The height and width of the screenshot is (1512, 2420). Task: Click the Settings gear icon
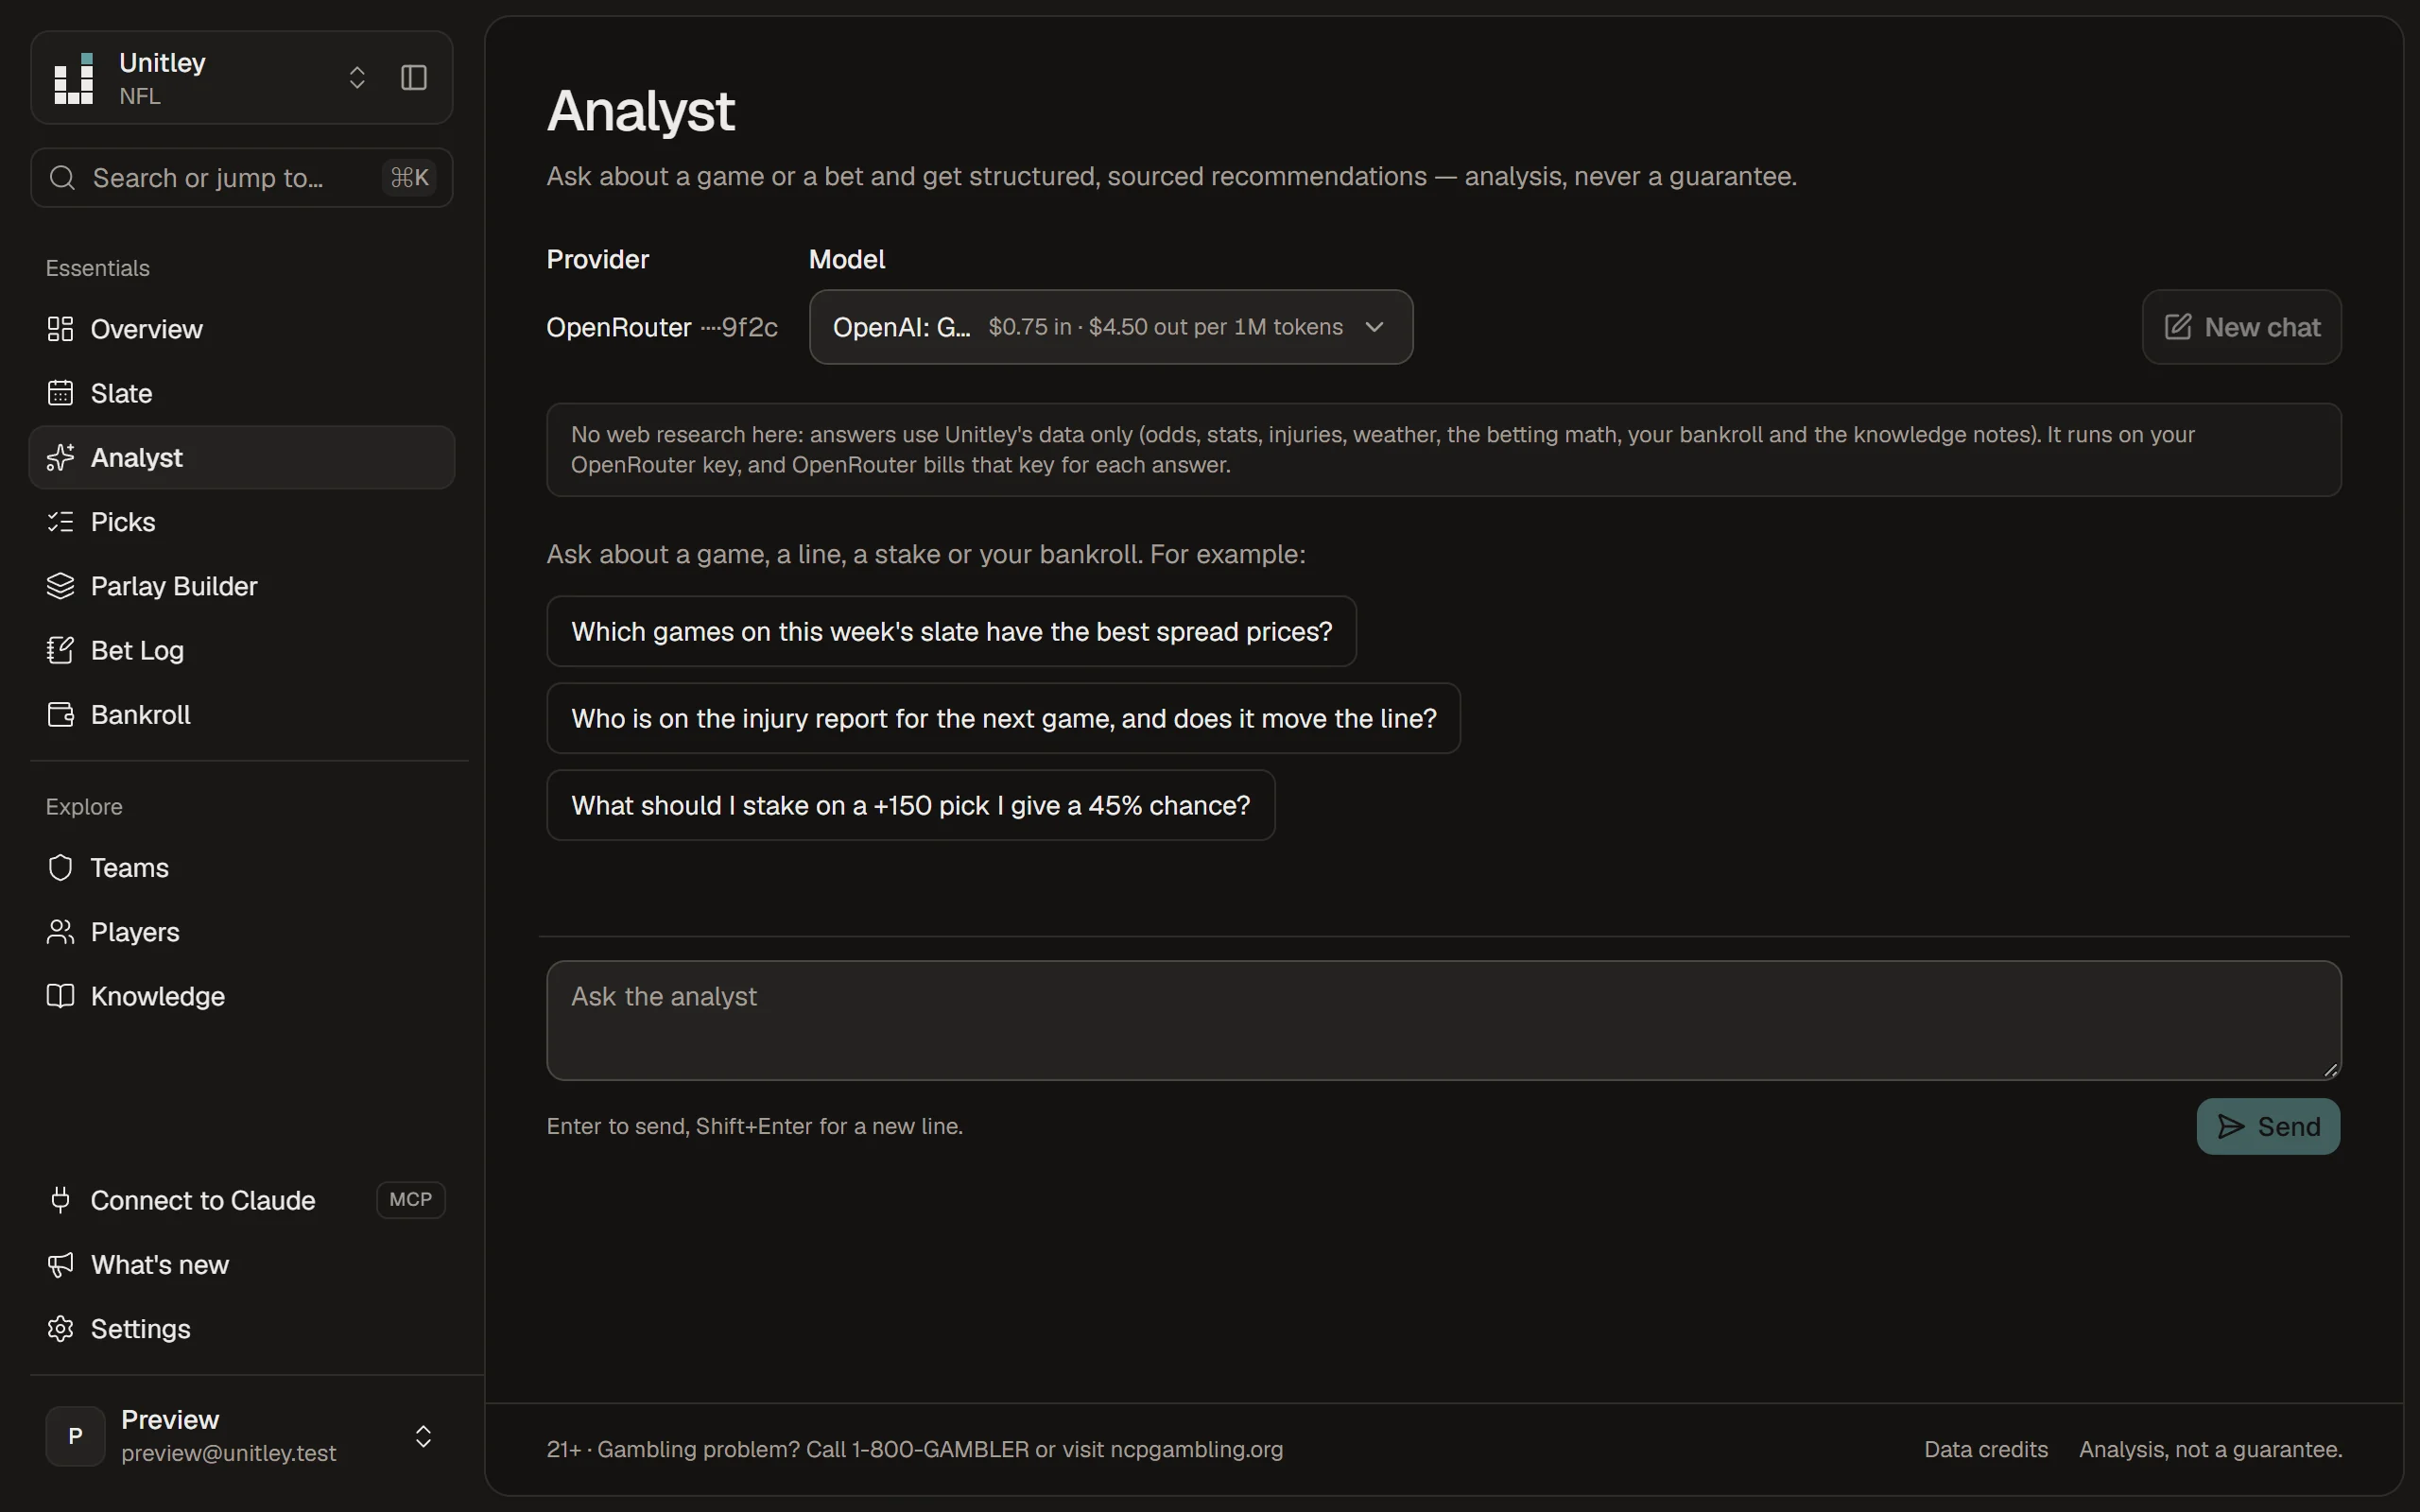pos(60,1328)
